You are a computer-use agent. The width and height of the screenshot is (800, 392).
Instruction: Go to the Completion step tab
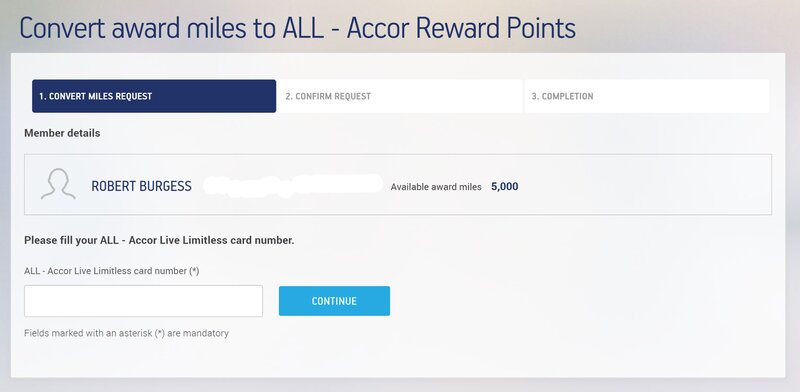[x=646, y=96]
